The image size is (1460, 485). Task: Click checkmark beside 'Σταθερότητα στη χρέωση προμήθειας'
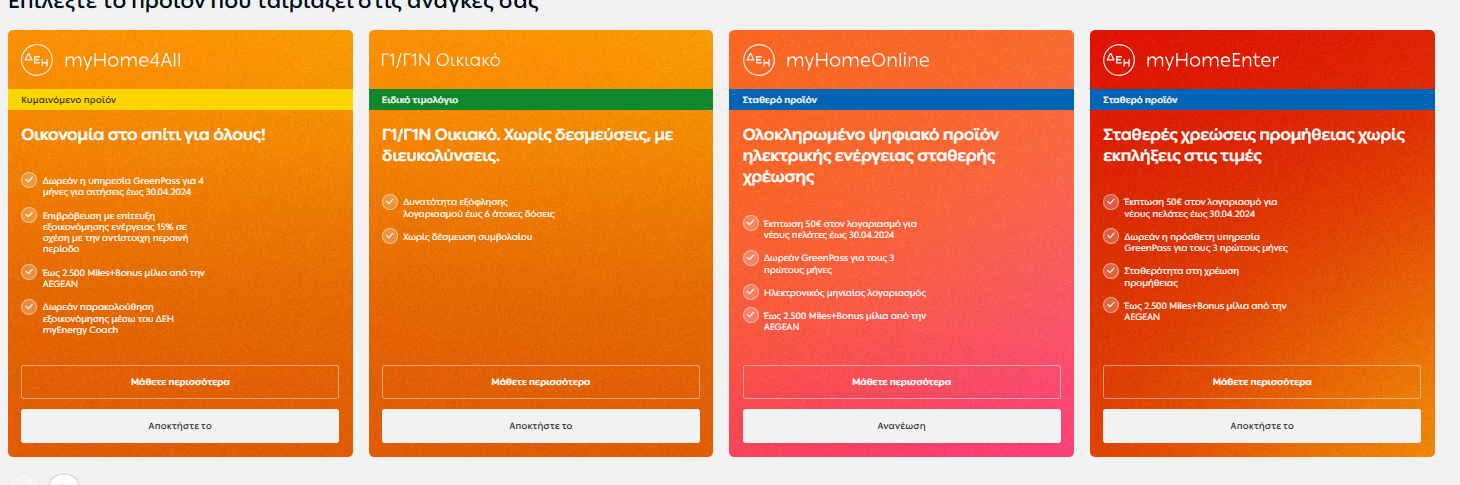tap(1110, 271)
